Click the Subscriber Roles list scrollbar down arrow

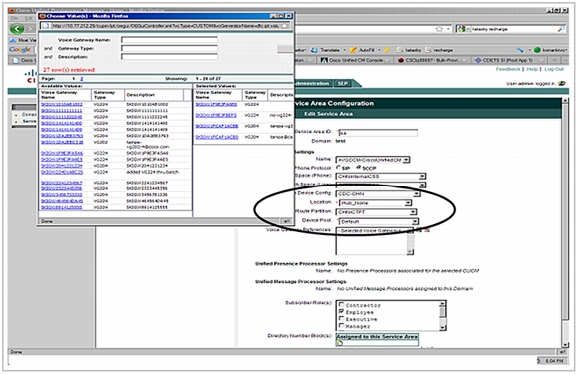tap(443, 328)
